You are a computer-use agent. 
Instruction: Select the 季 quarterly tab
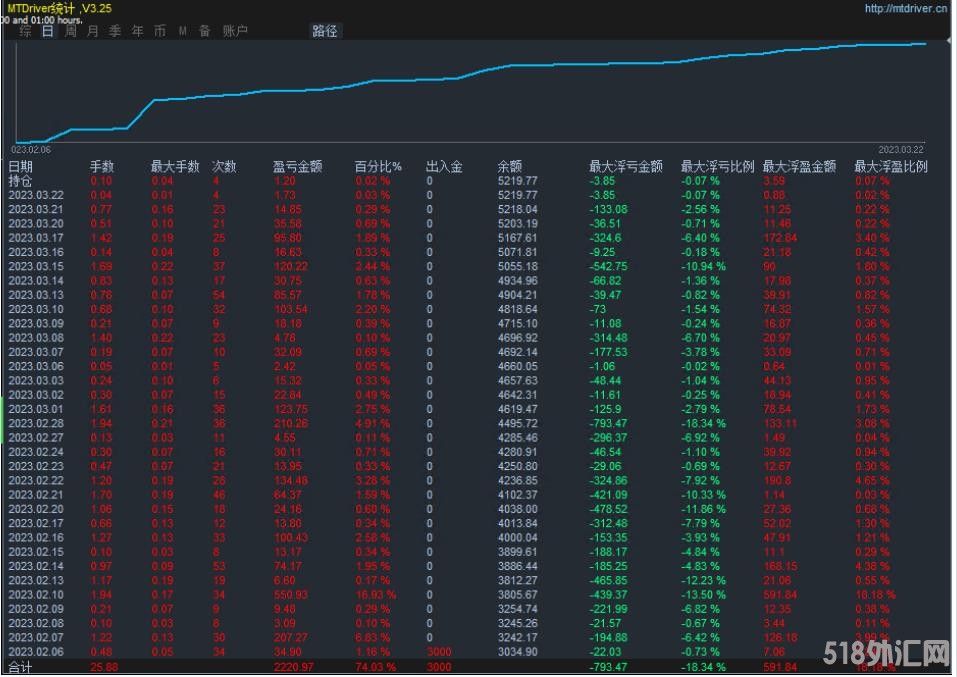click(x=115, y=31)
